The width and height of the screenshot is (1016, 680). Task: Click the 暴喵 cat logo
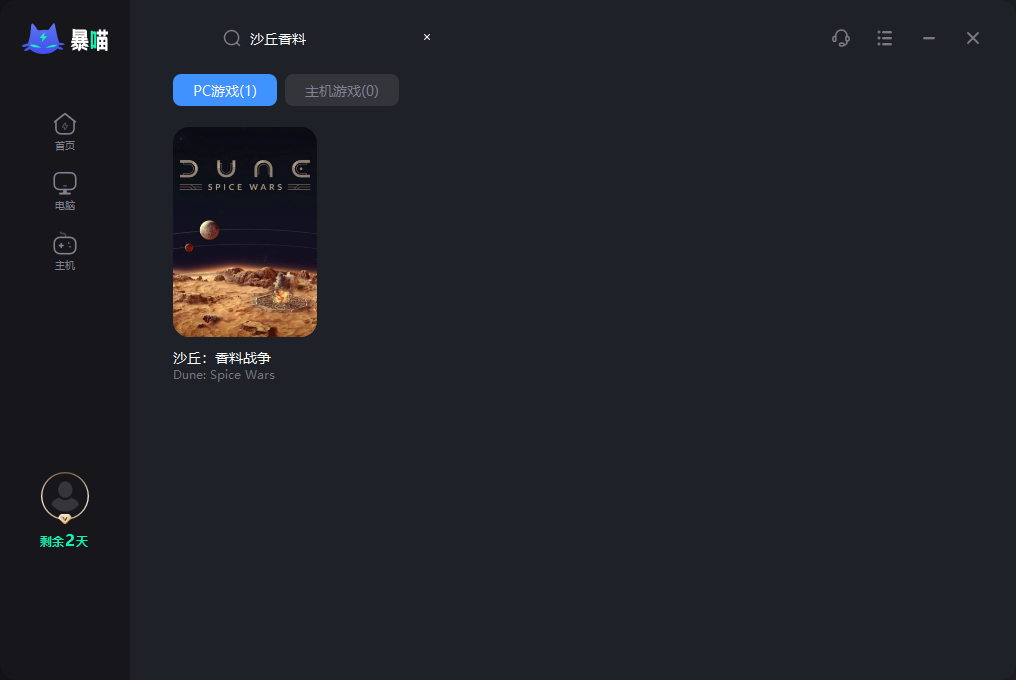[43, 39]
